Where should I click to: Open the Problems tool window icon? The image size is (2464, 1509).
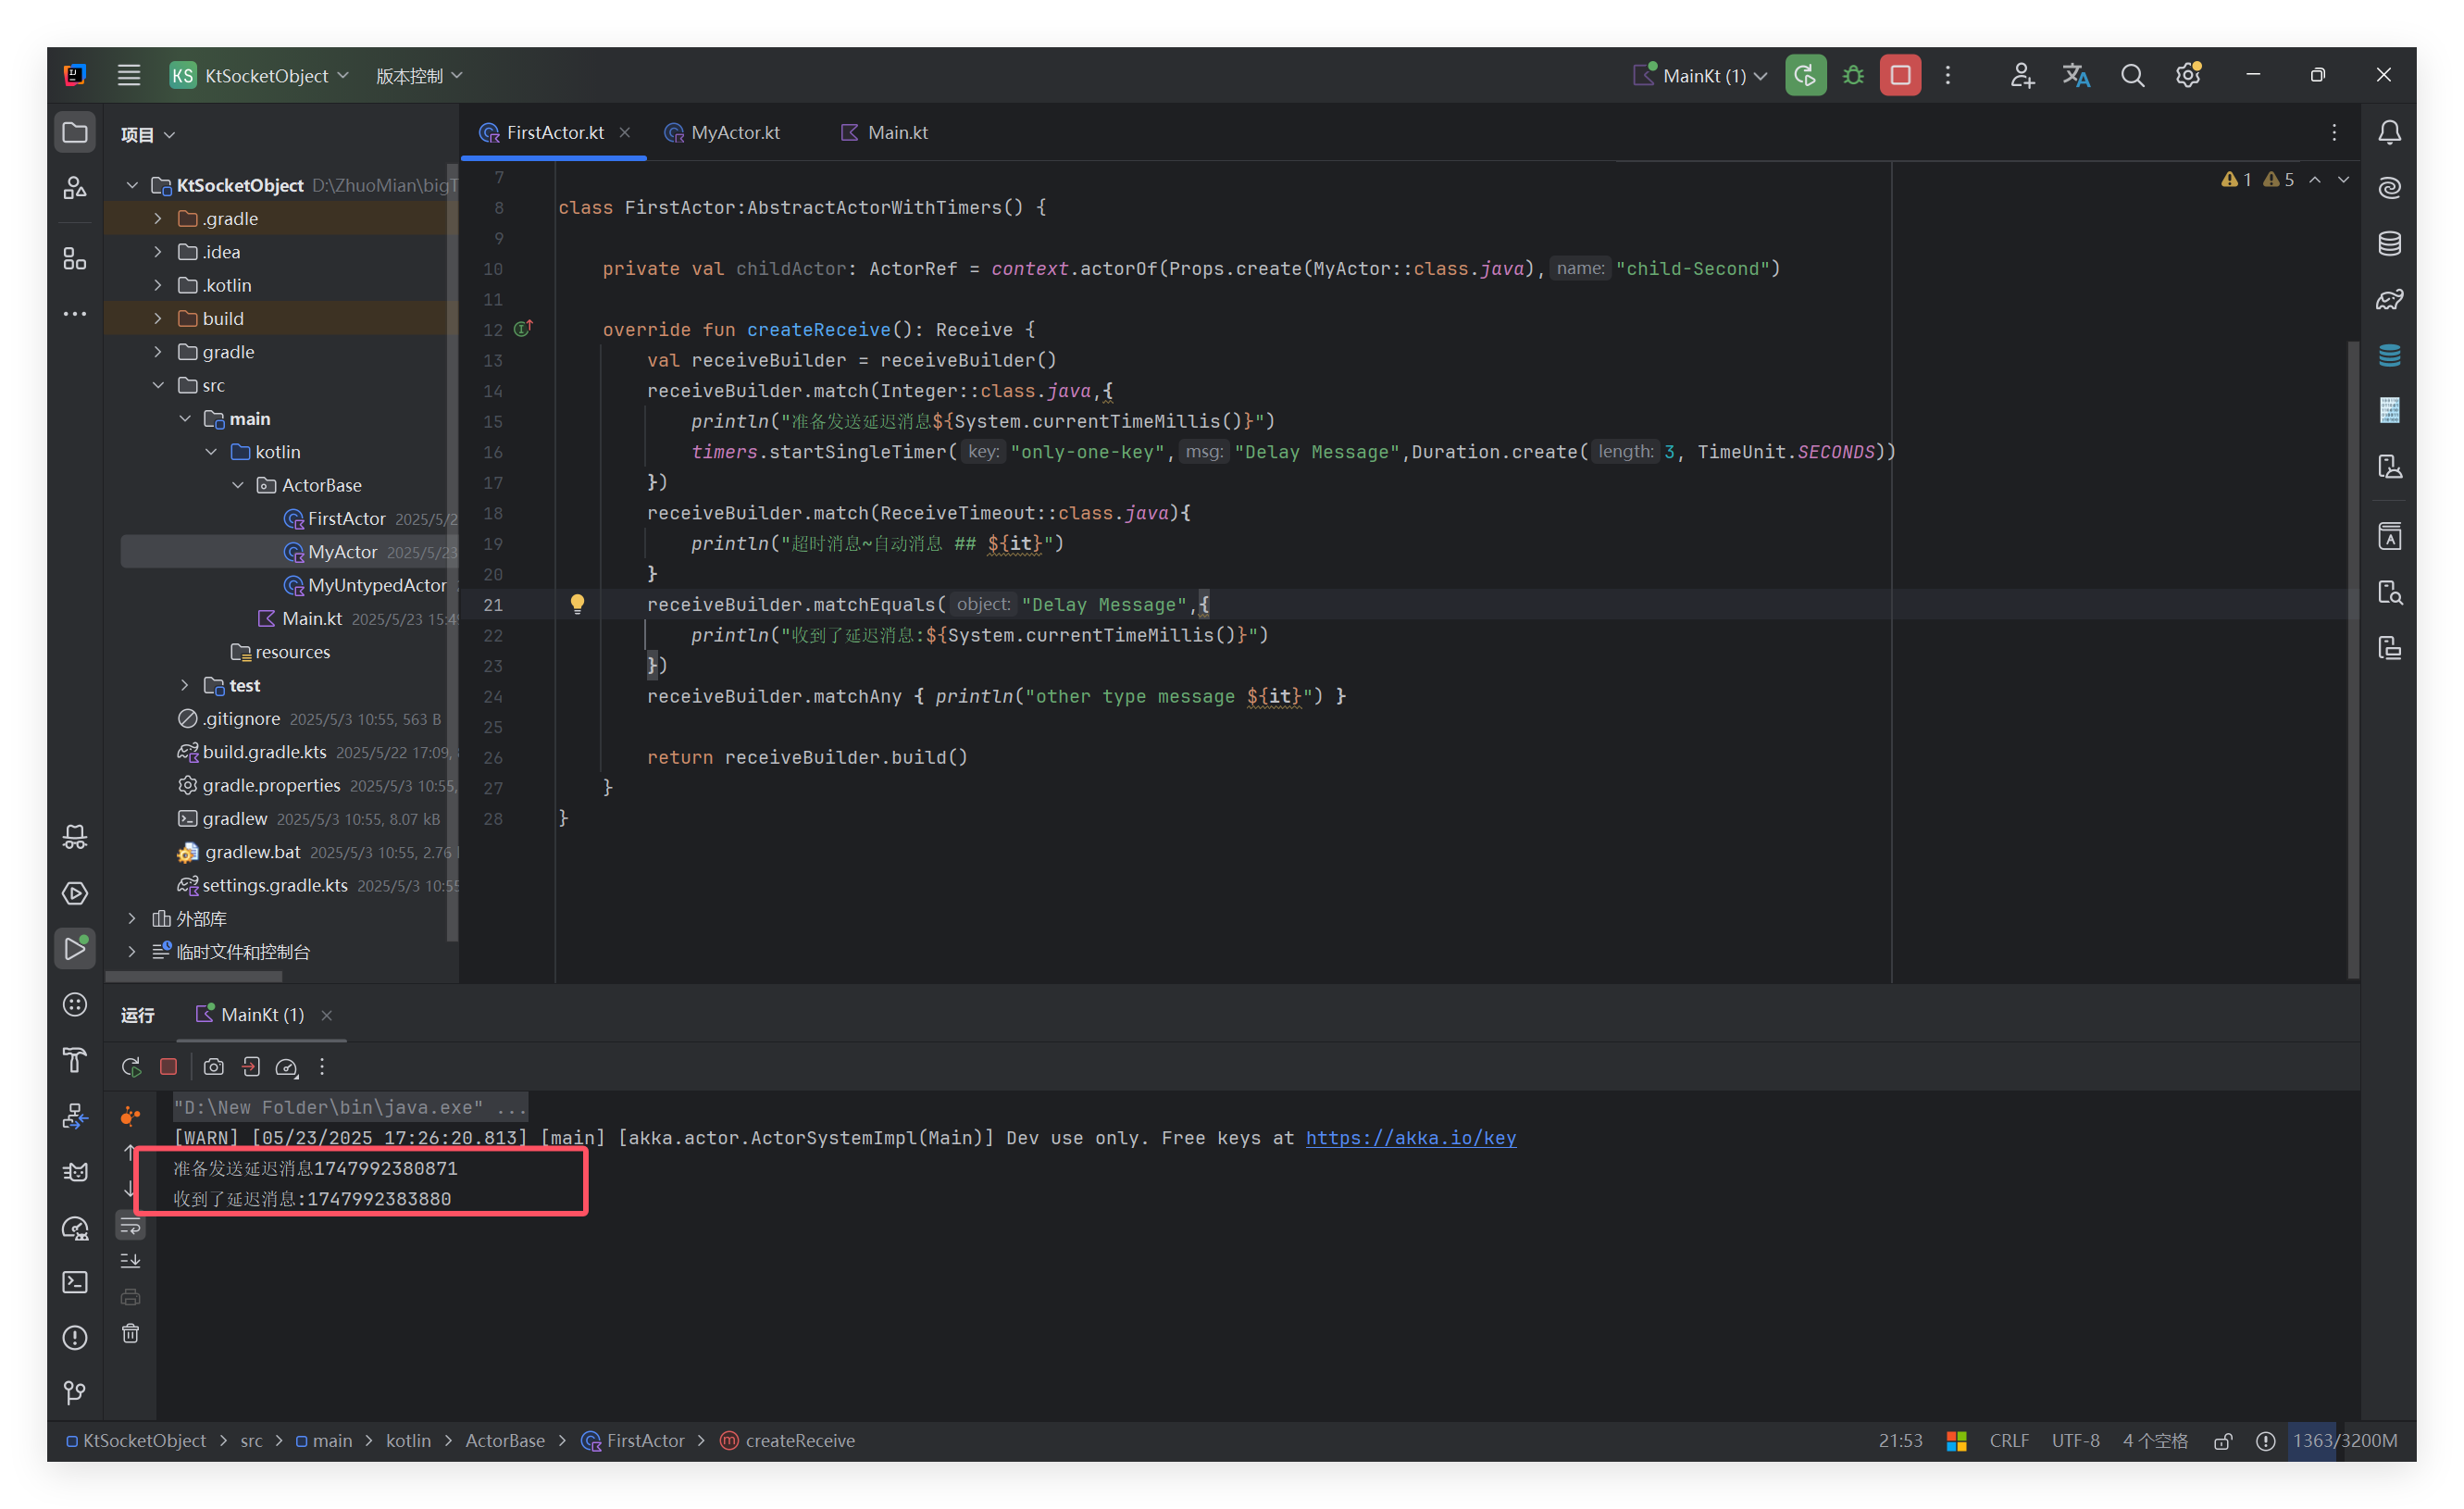click(75, 1337)
